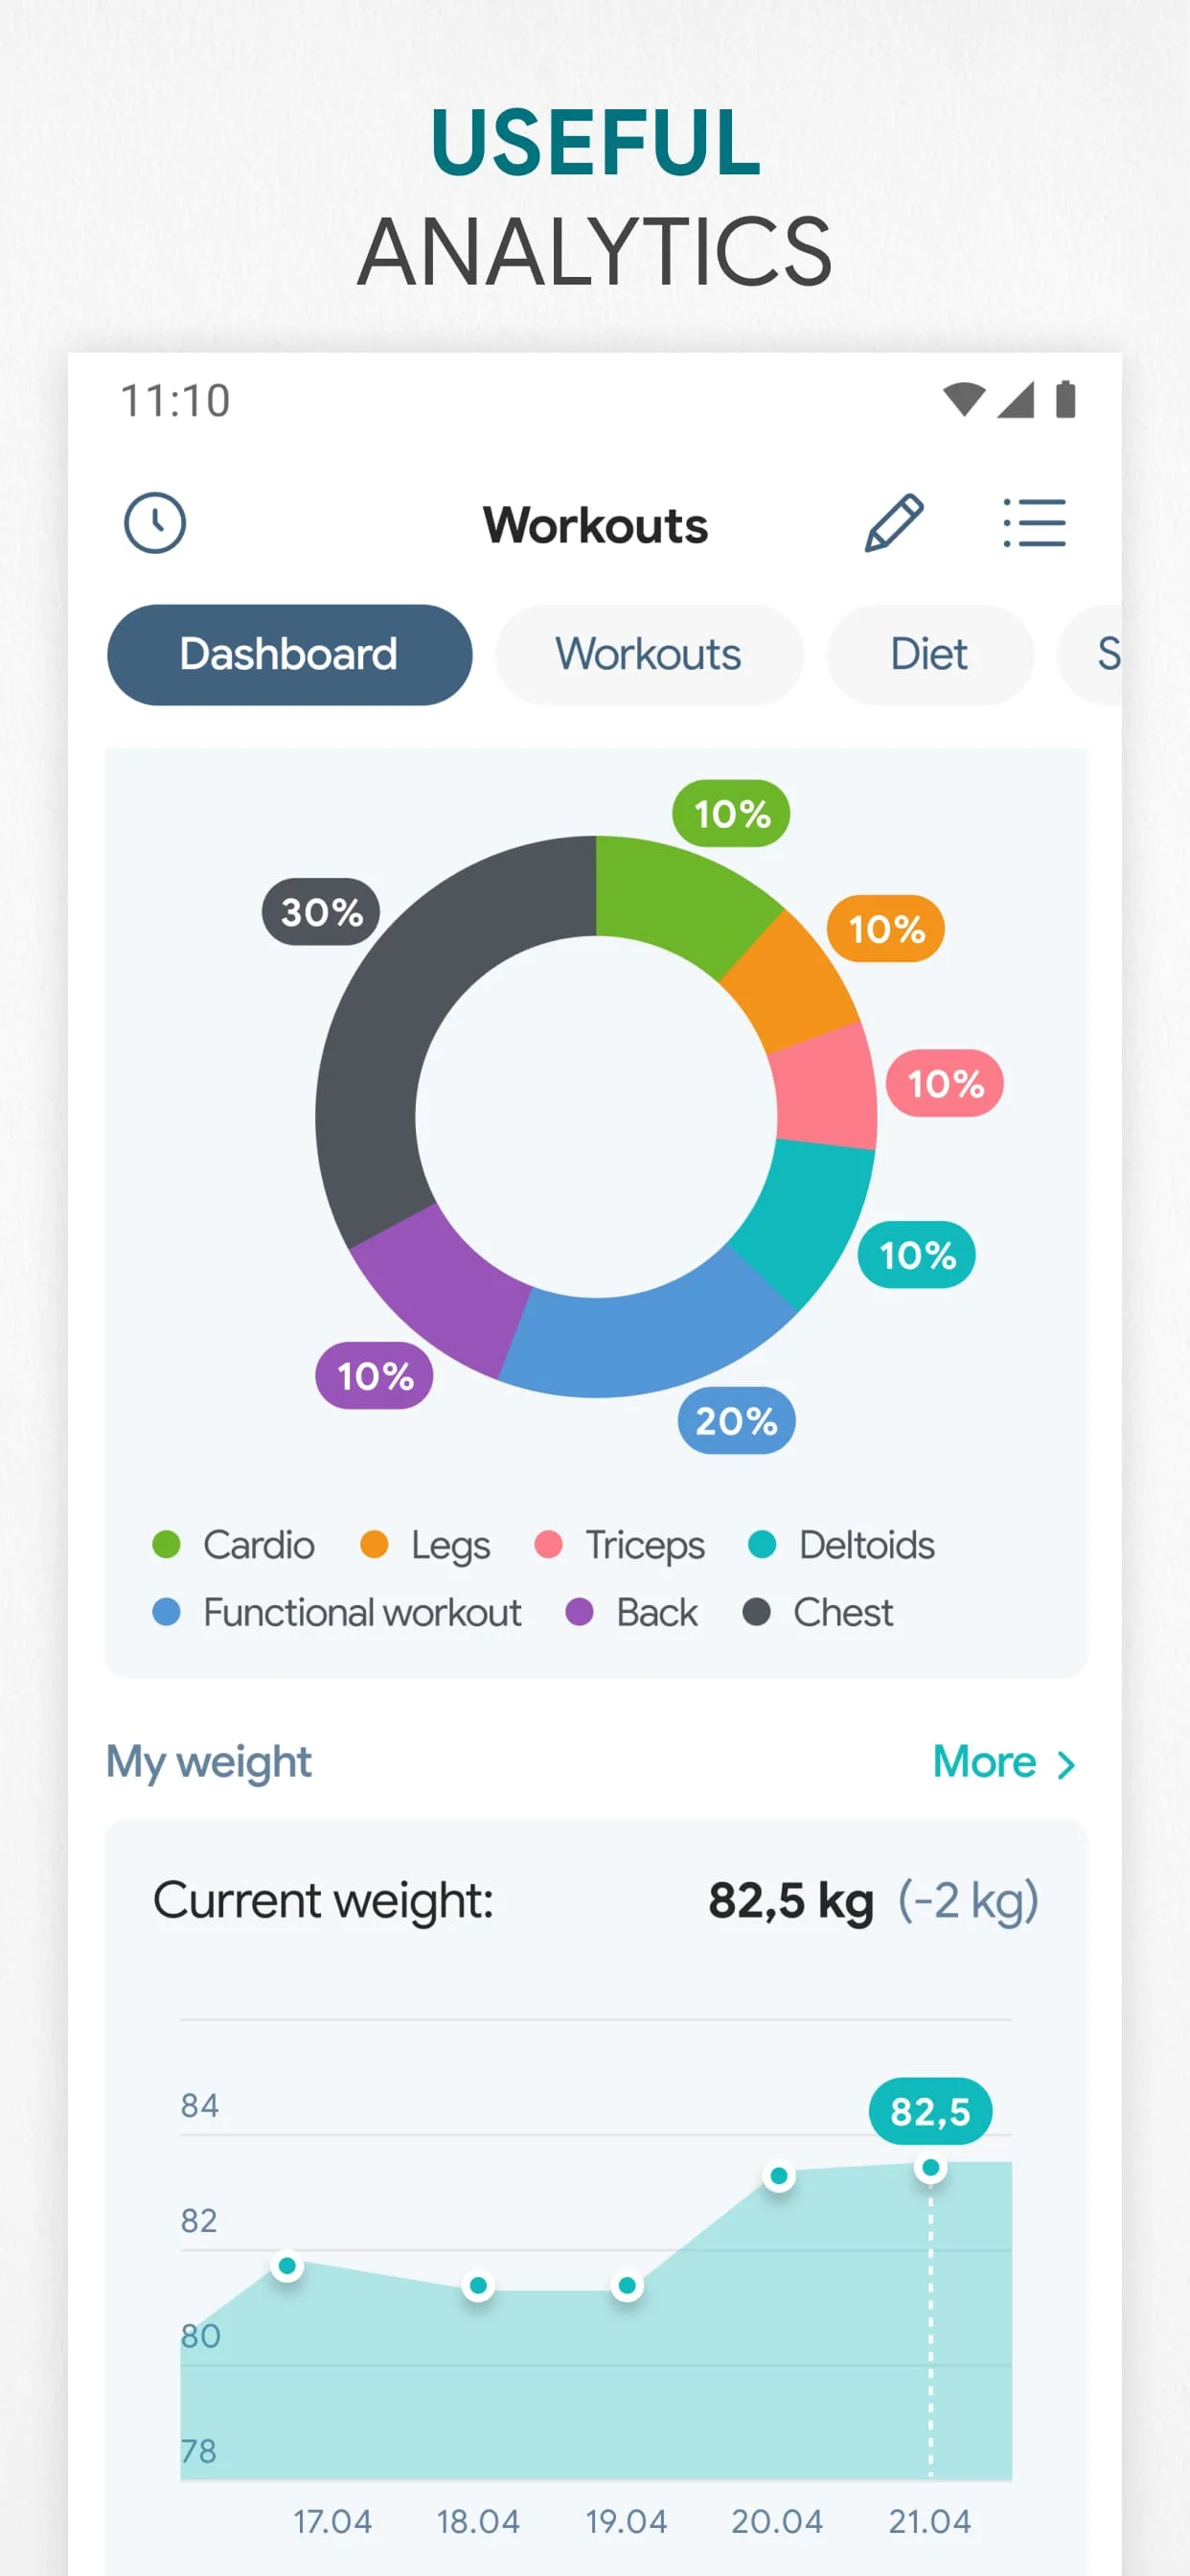Screen dimensions: 1190x2576
Task: Open My weight section
Action: 208,1762
